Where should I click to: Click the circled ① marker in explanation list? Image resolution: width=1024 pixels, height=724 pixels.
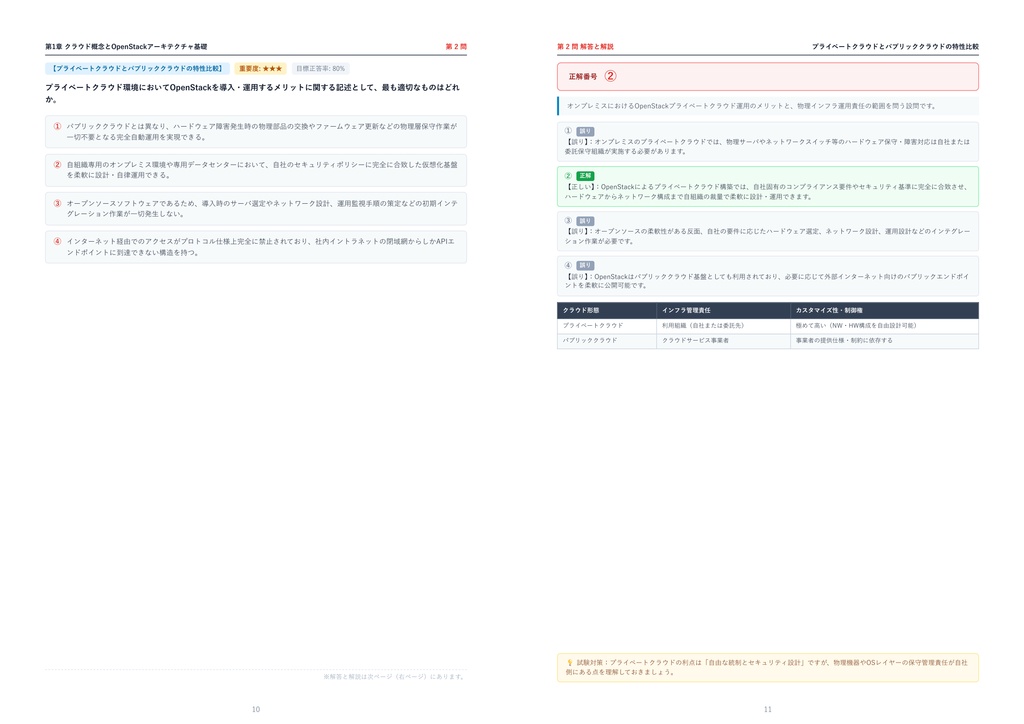568,131
